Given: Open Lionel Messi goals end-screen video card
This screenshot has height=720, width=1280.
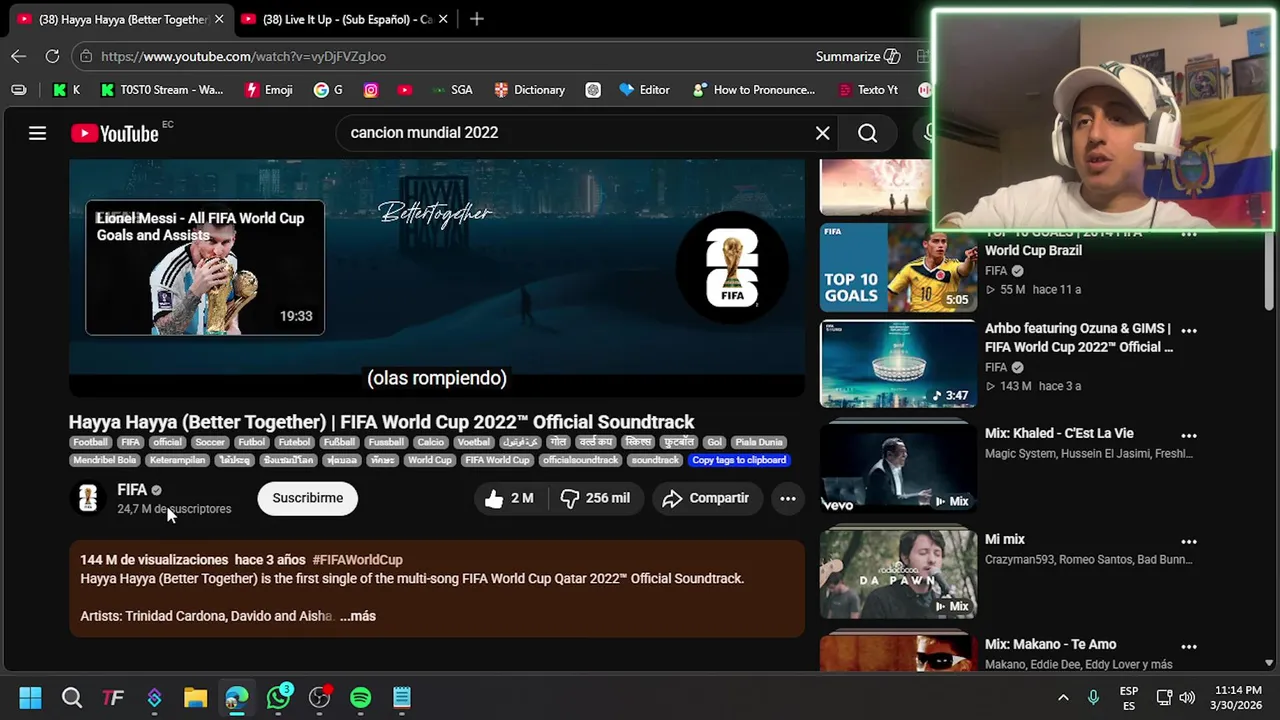Looking at the screenshot, I should 205,268.
